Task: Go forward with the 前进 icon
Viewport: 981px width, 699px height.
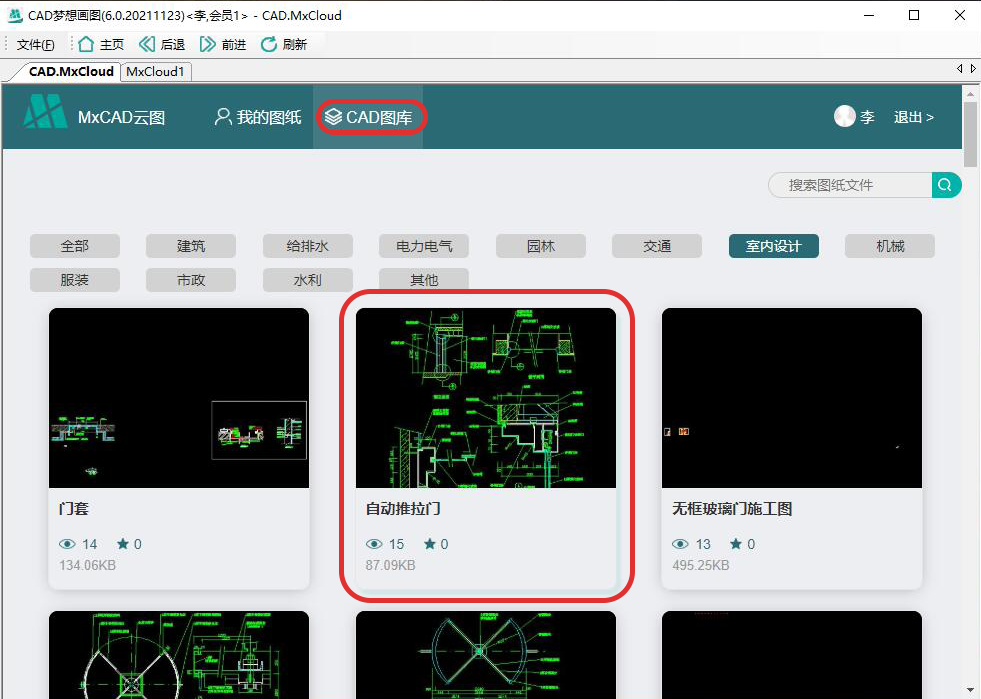Action: click(207, 44)
